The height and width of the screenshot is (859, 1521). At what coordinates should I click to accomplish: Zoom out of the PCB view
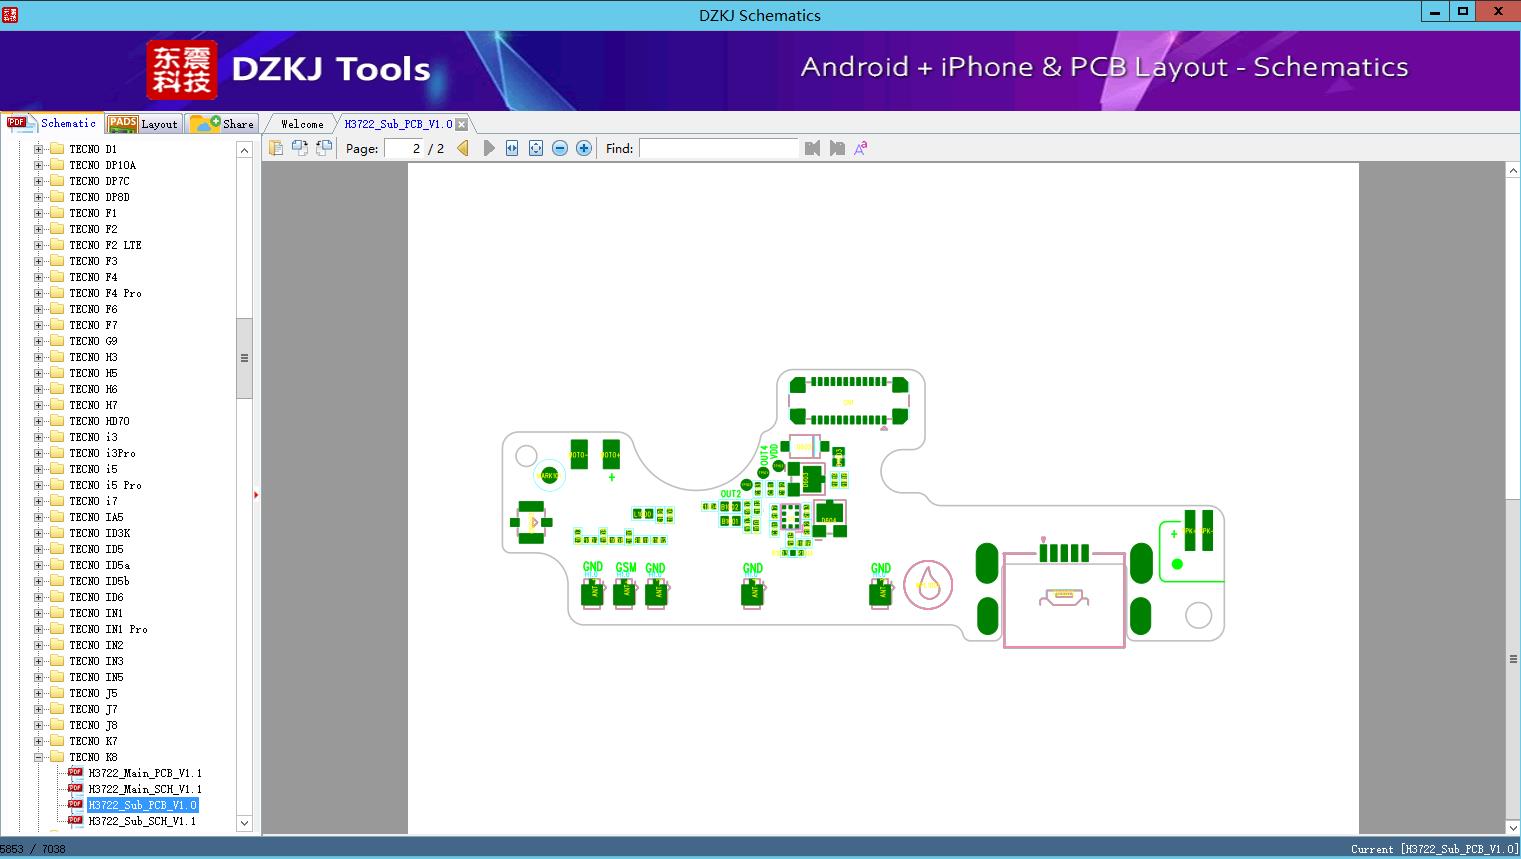[560, 148]
